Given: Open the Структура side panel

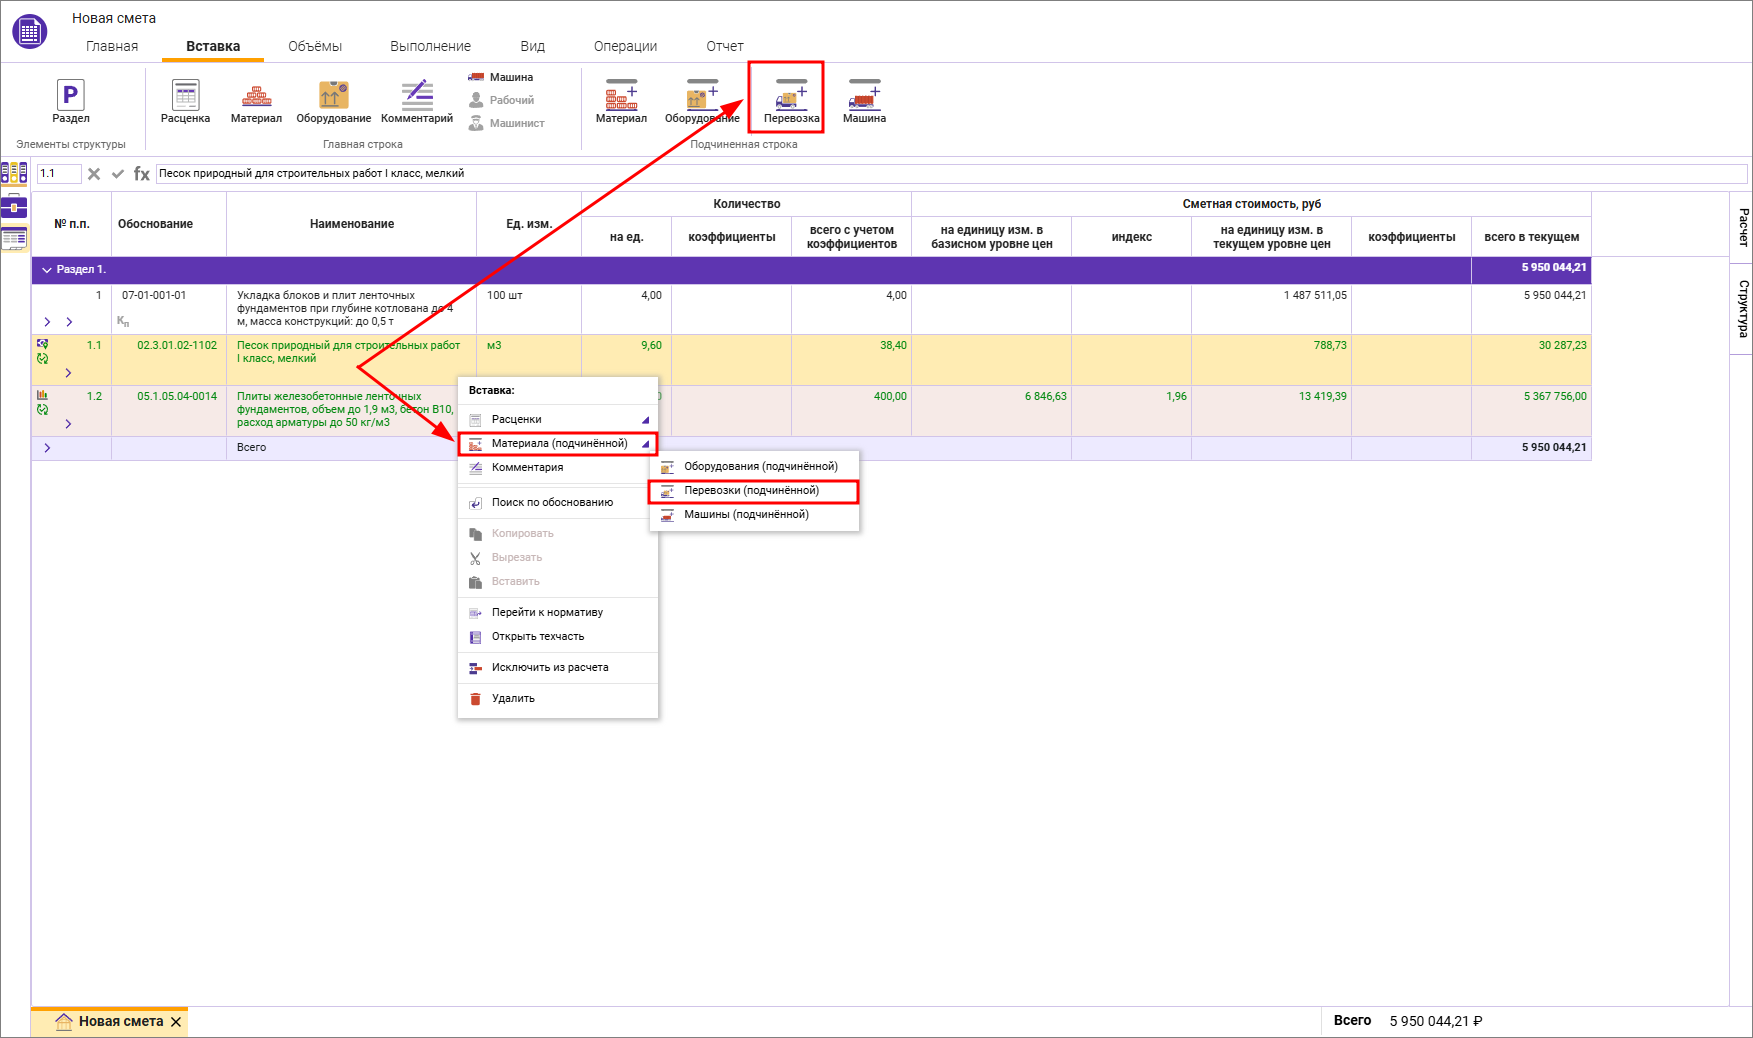Looking at the screenshot, I should coord(1742,309).
